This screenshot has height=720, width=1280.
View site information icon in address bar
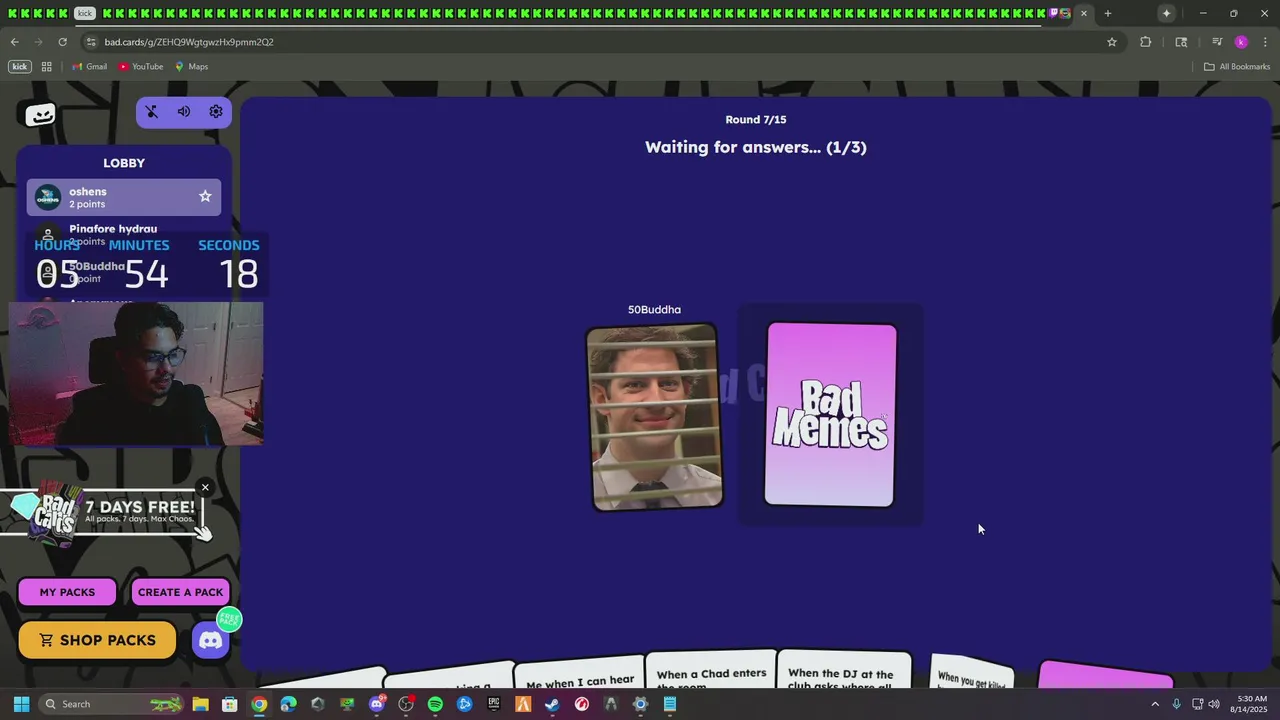tap(91, 42)
